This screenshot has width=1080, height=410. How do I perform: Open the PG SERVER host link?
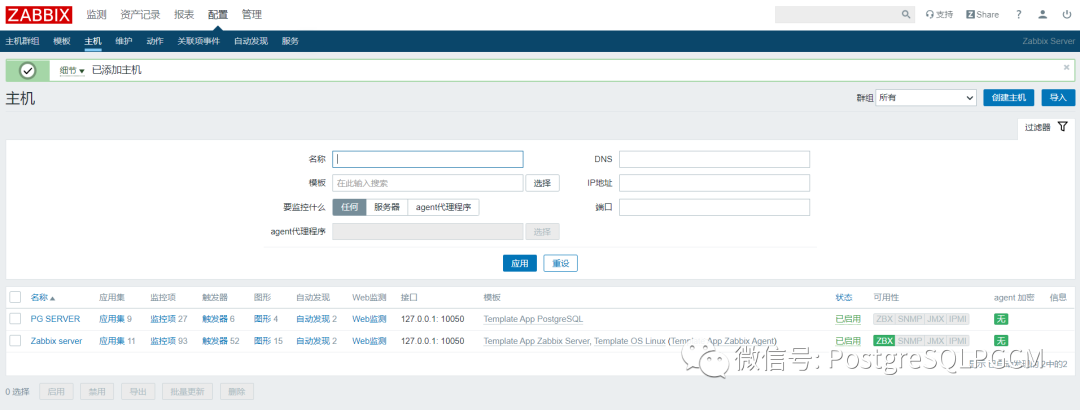[x=55, y=319]
